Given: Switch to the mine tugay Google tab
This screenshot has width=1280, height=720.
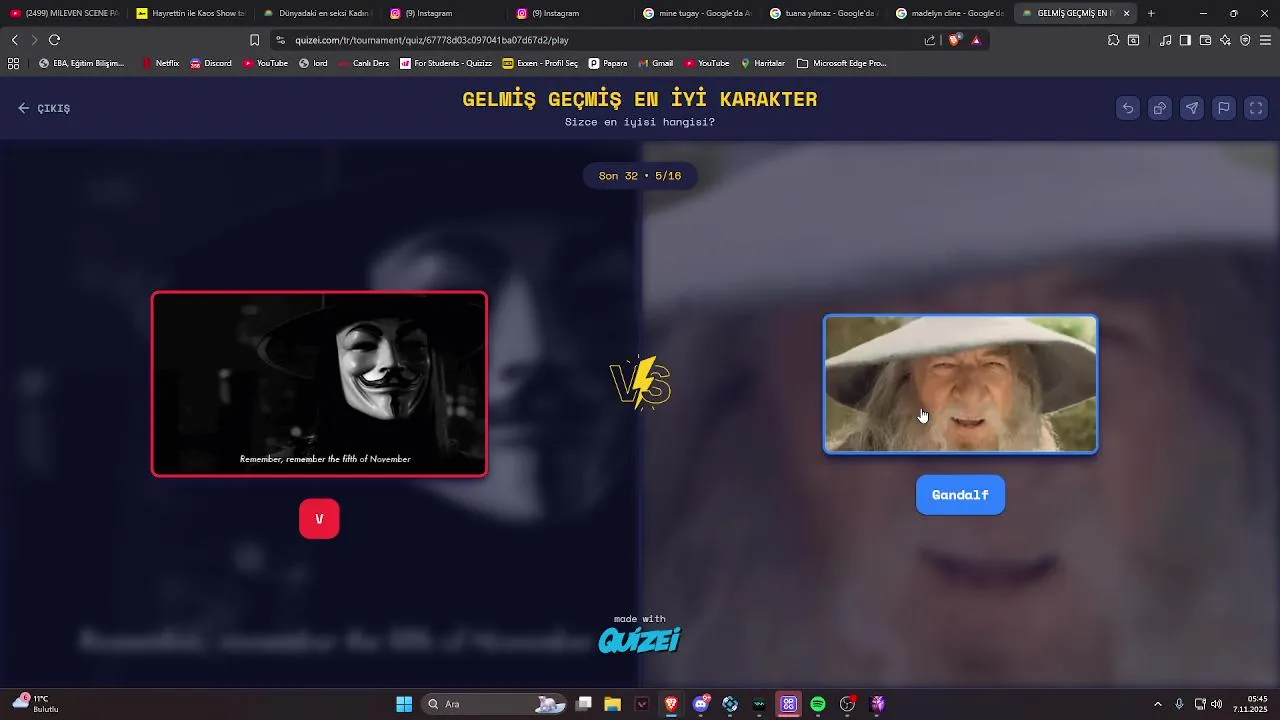Looking at the screenshot, I should (x=697, y=13).
